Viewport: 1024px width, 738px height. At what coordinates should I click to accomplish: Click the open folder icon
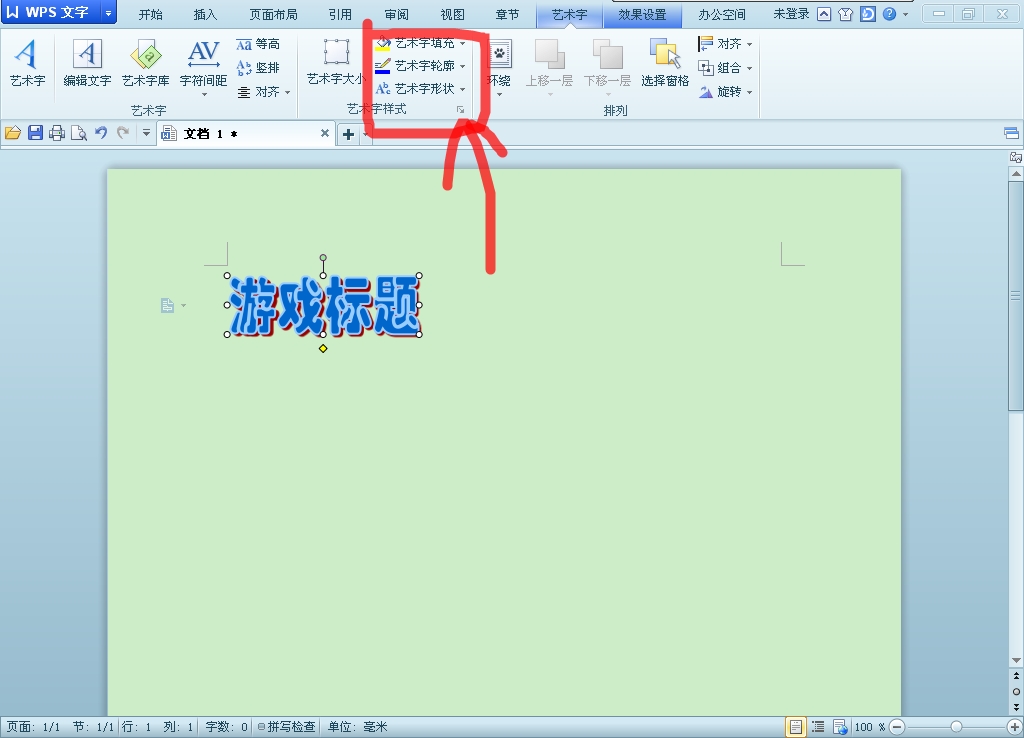tap(13, 133)
